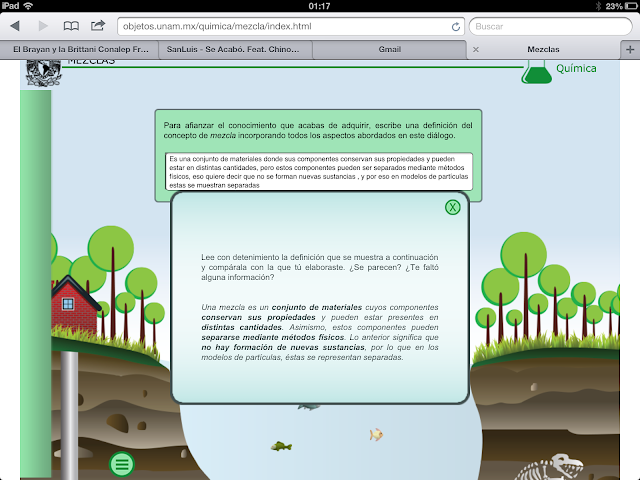Tap the battery 23% indicator
Image resolution: width=640 pixels, height=480 pixels.
[x=621, y=6]
